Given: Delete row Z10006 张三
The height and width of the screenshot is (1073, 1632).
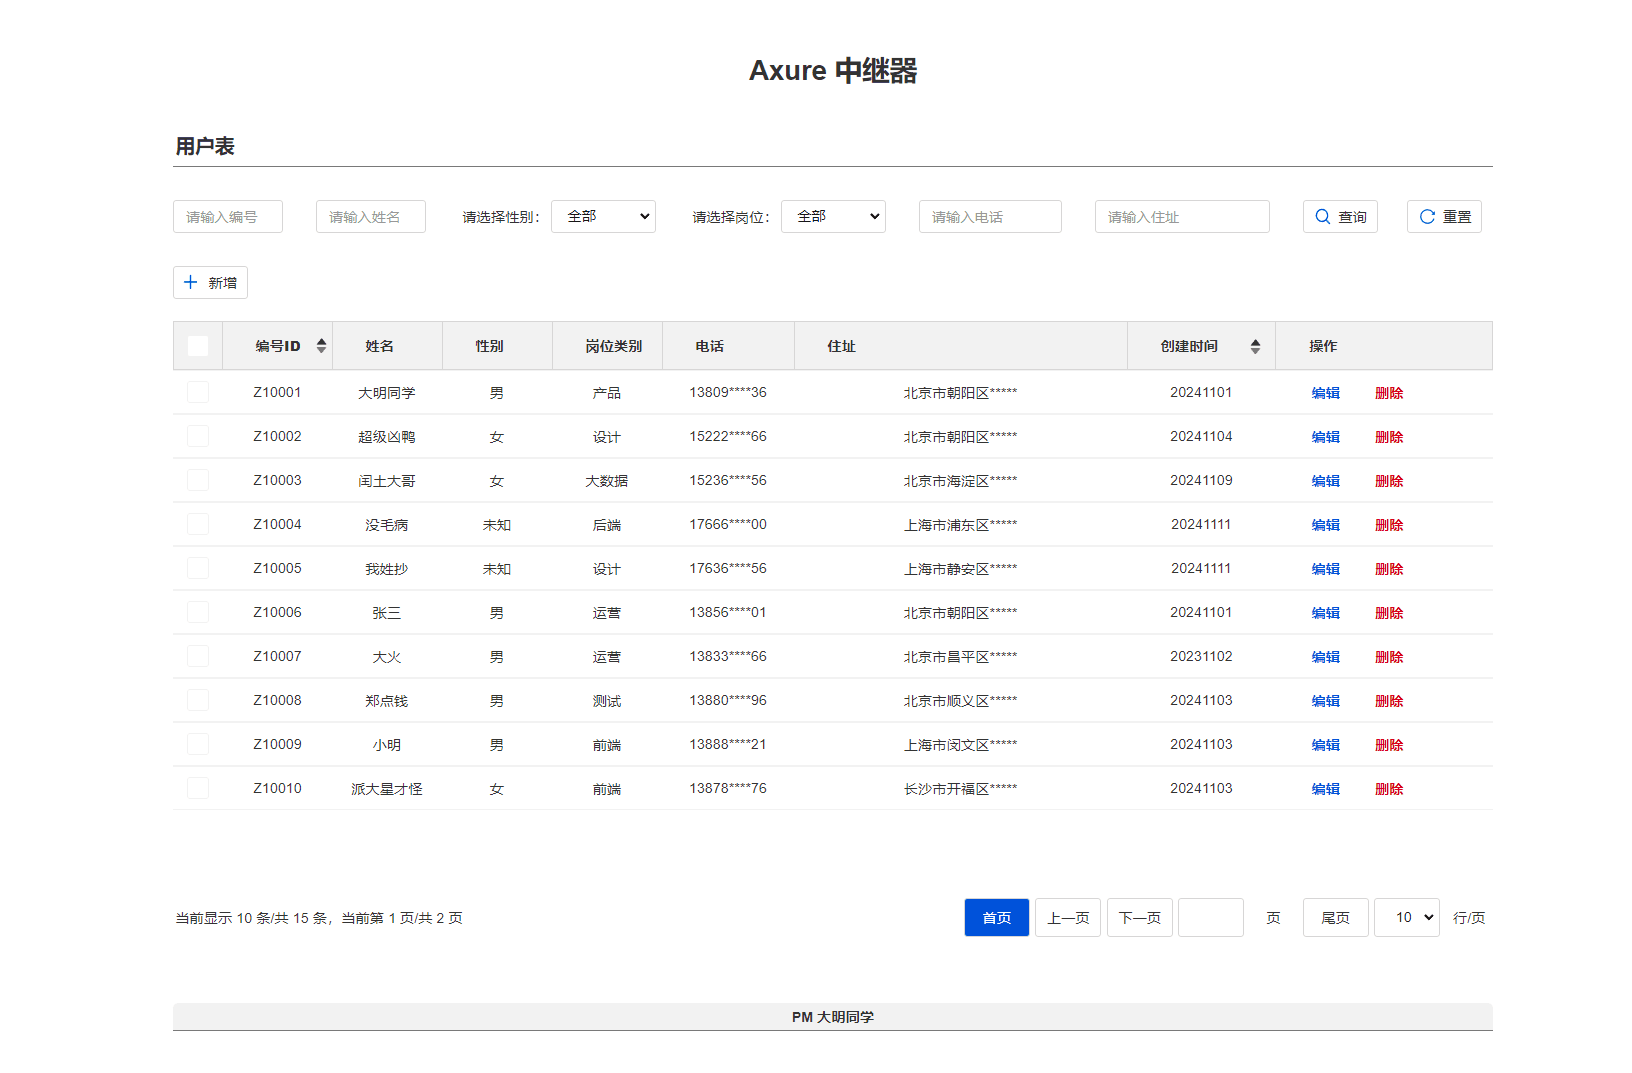Looking at the screenshot, I should click(x=1389, y=613).
